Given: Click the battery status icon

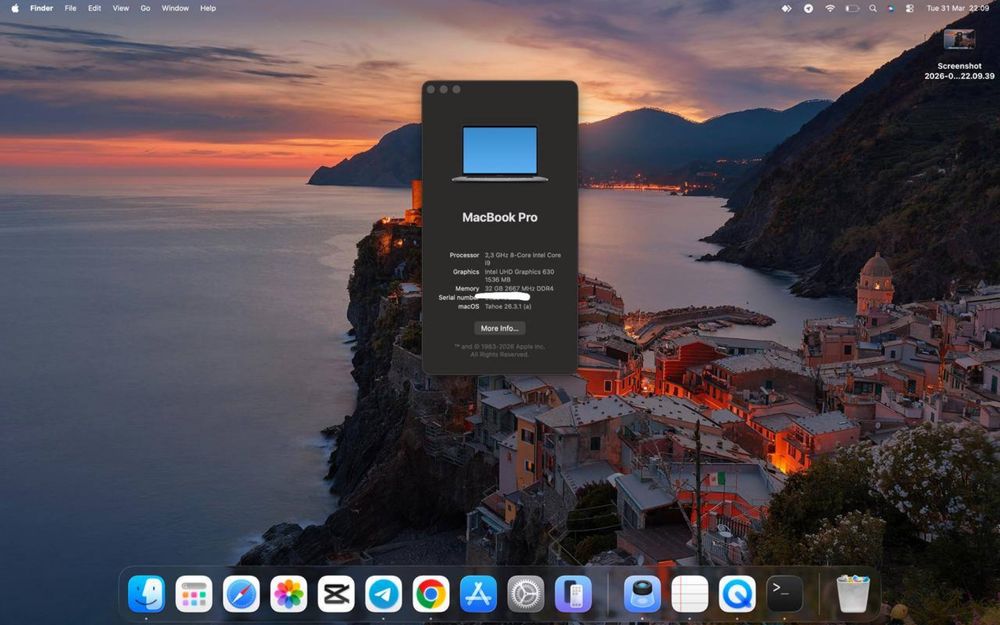Looking at the screenshot, I should pos(852,8).
